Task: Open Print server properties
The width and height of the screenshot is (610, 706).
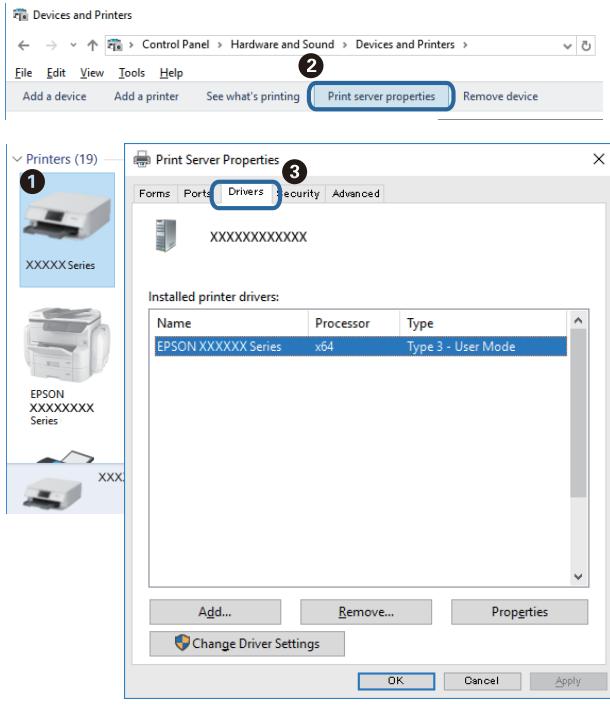Action: [x=381, y=96]
